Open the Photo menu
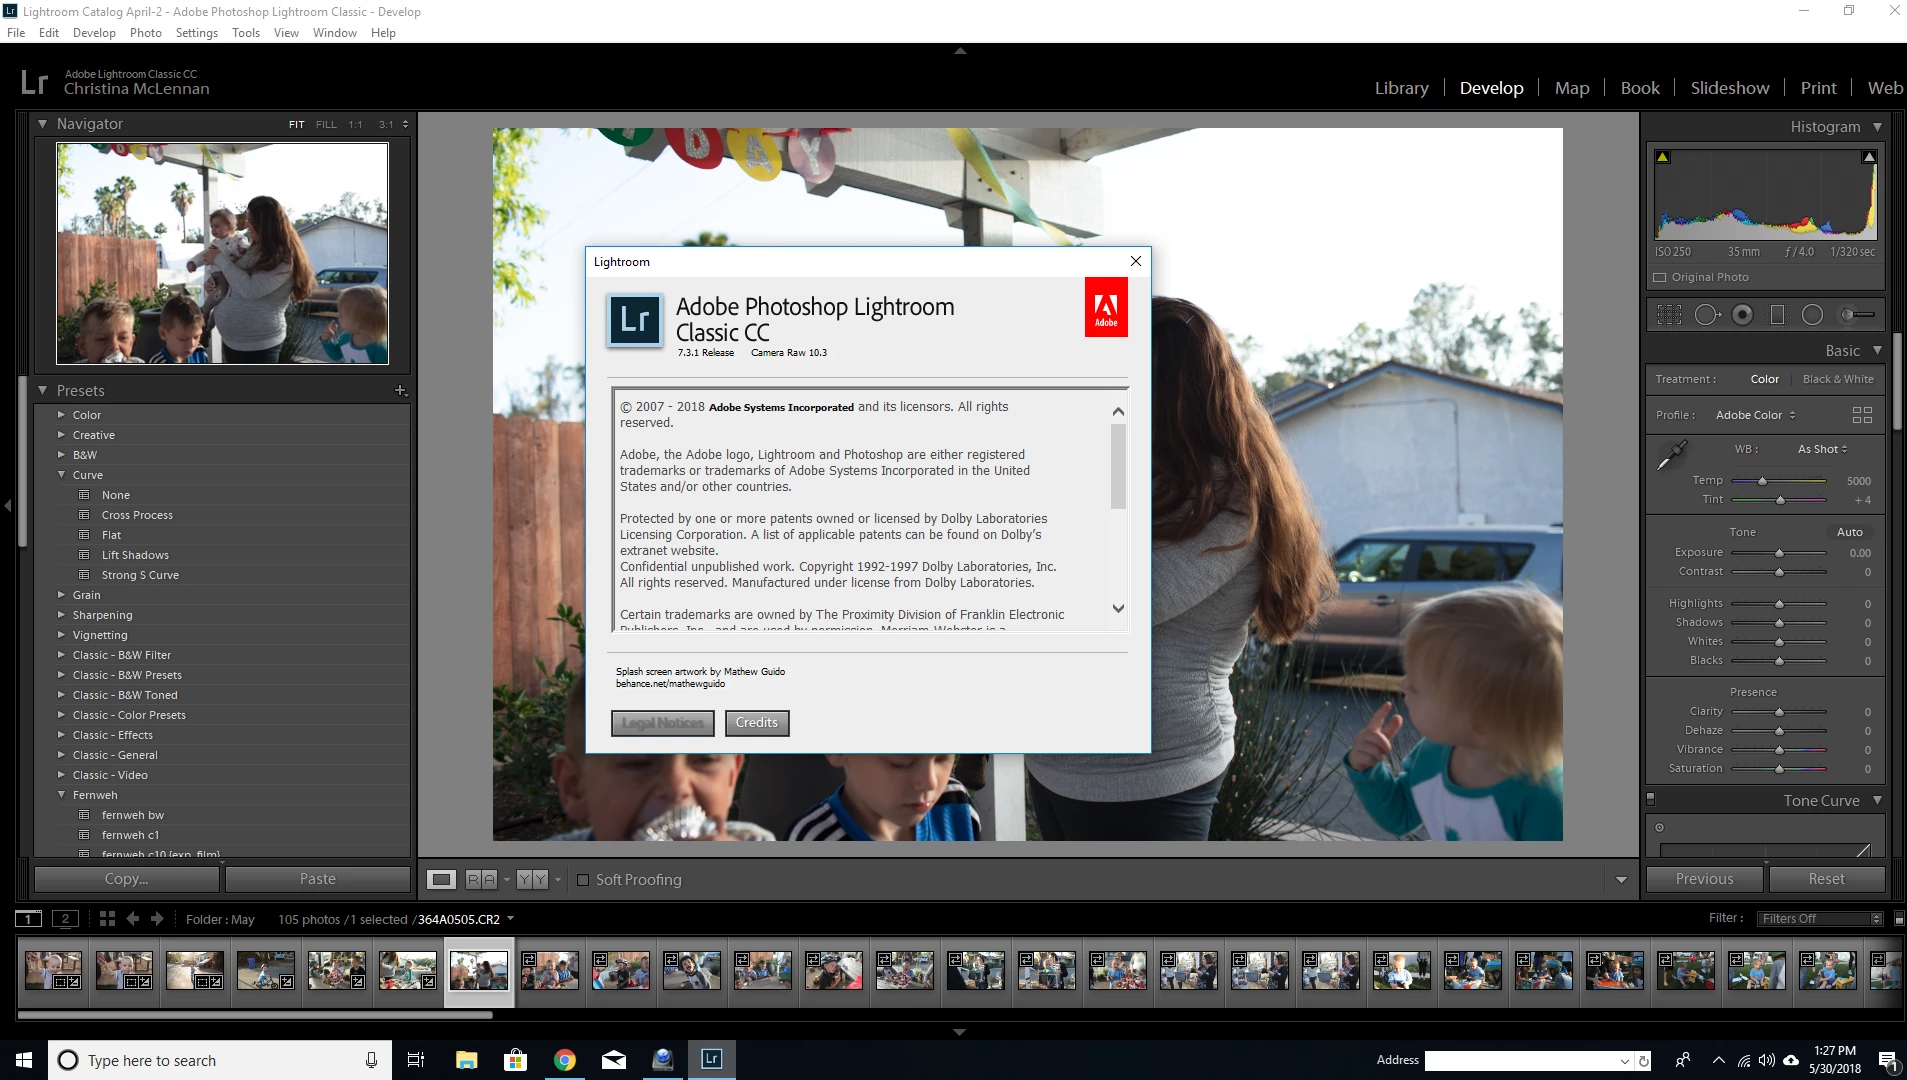Screen dimensions: 1907x1080 (x=146, y=33)
